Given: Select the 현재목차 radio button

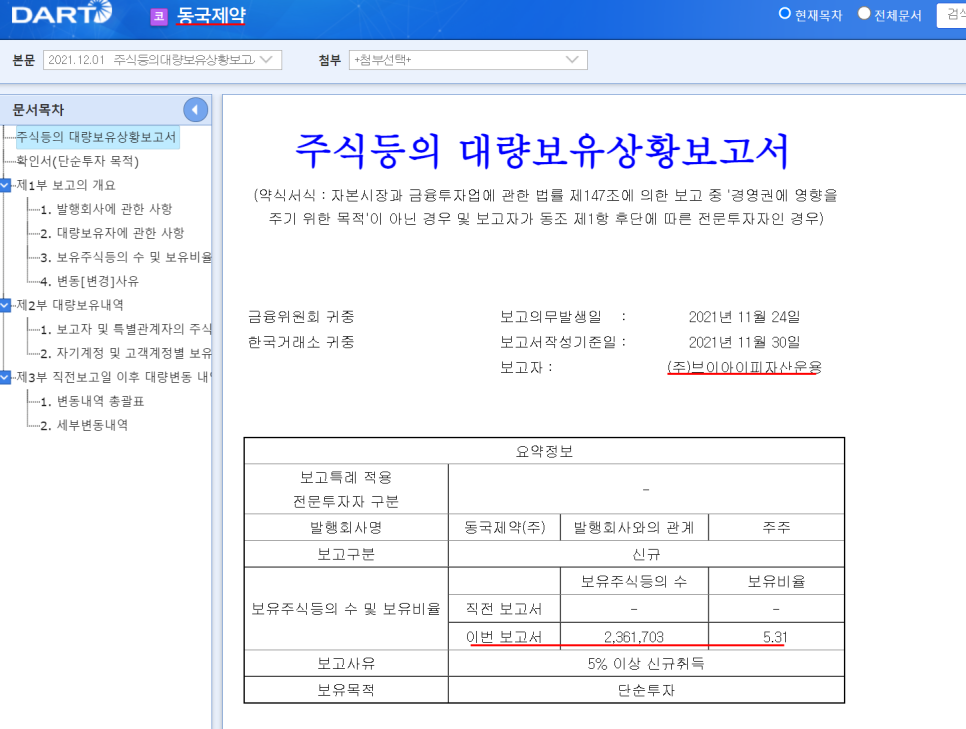Looking at the screenshot, I should [785, 14].
